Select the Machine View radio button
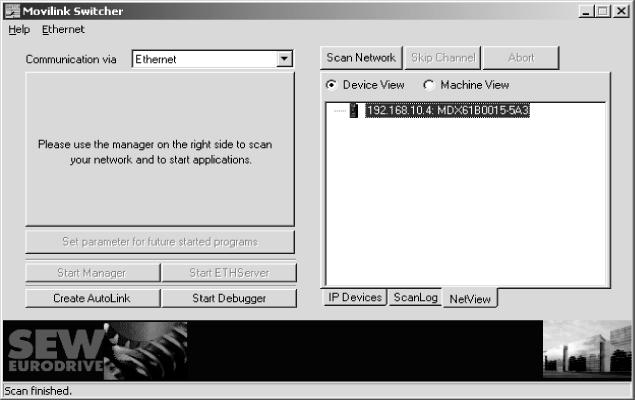The image size is (635, 400). click(x=428, y=85)
